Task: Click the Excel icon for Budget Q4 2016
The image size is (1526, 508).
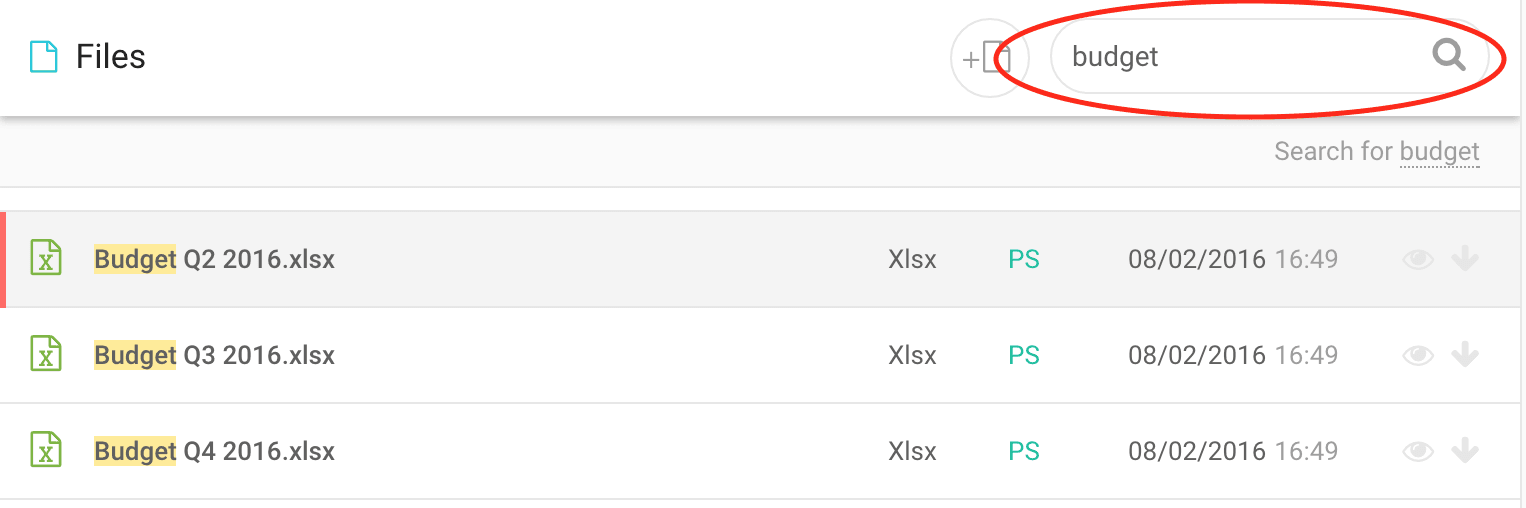Action: [x=45, y=451]
